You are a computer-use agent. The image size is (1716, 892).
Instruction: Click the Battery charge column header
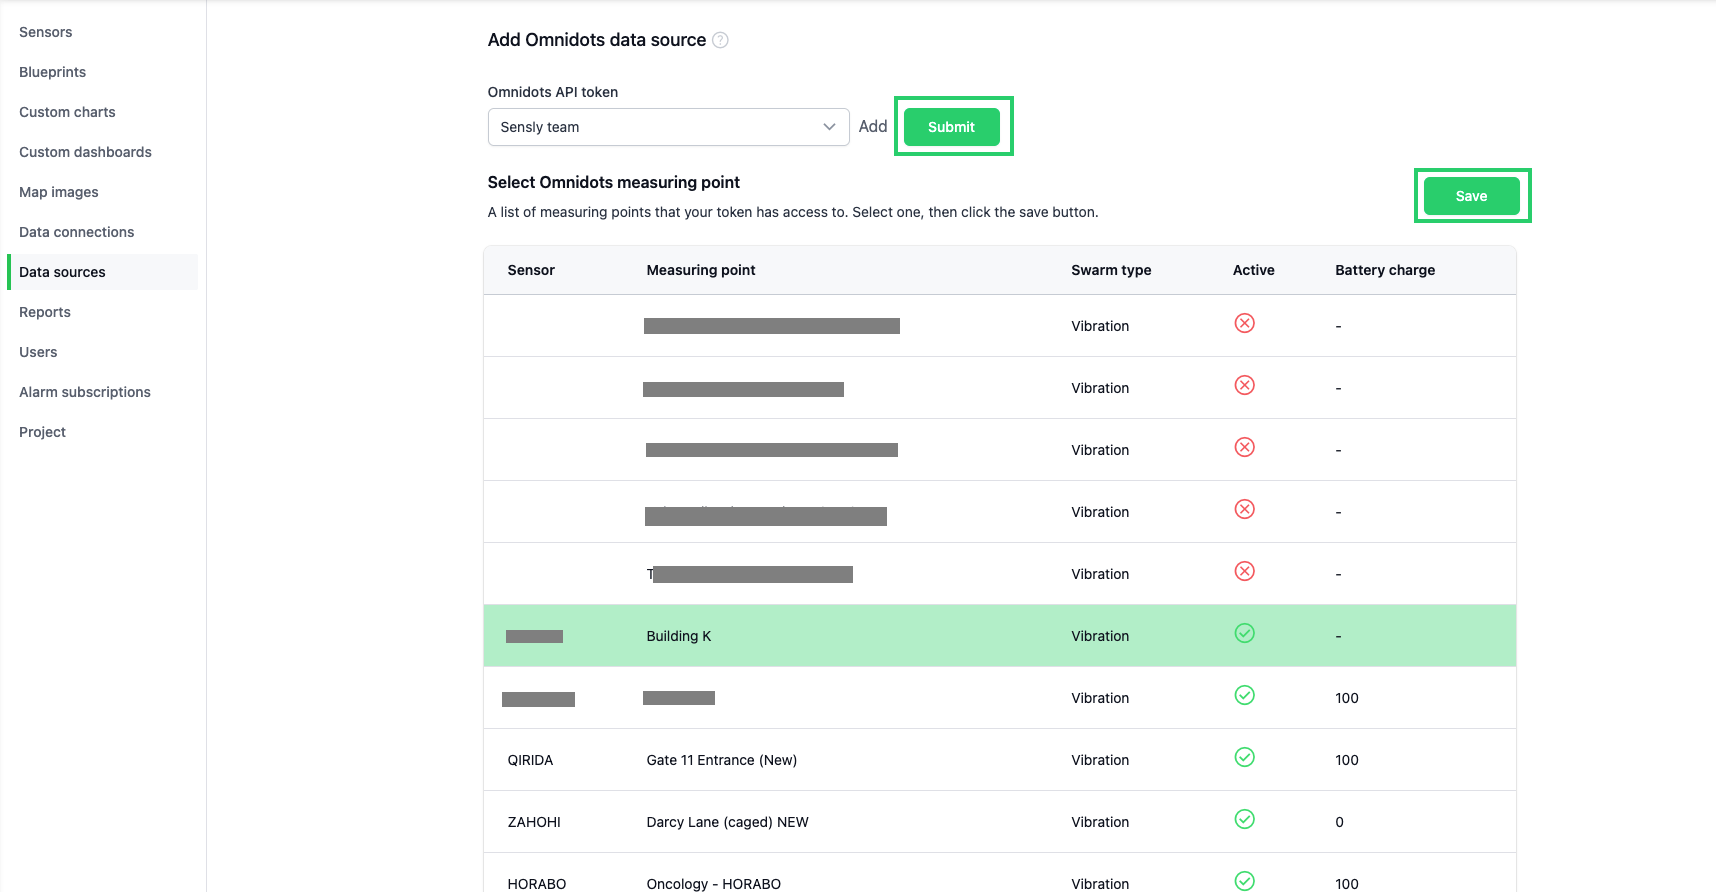1385,270
